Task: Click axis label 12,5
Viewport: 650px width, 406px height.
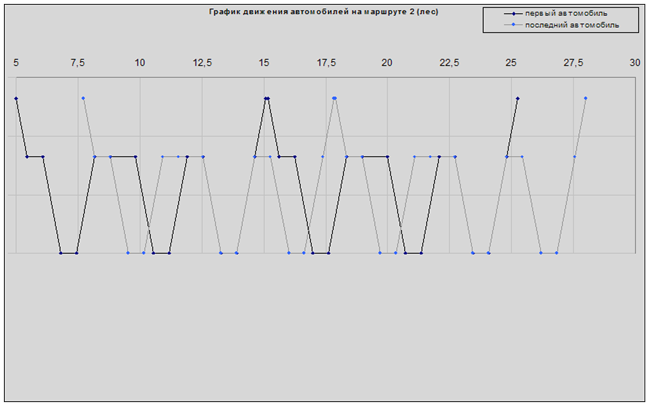Action: click(x=202, y=62)
